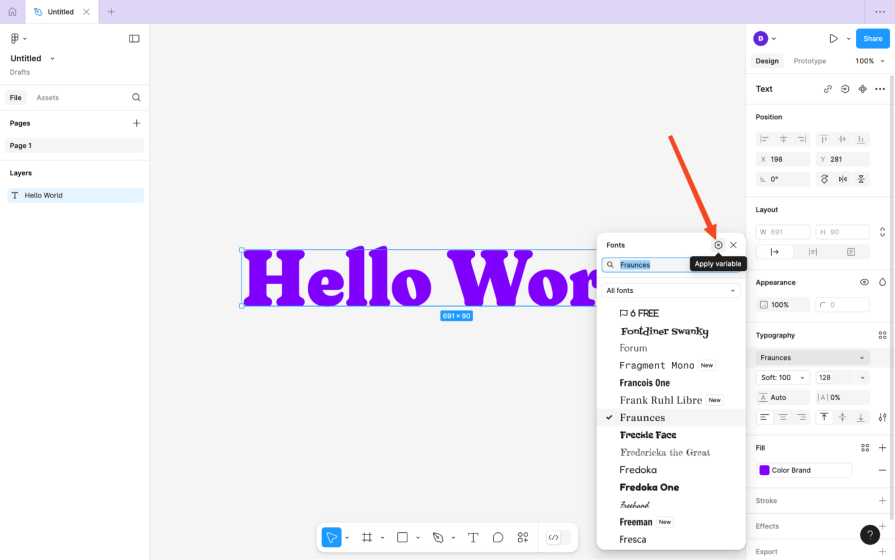Switch to the Assets tab
This screenshot has height=560, width=895.
point(47,98)
